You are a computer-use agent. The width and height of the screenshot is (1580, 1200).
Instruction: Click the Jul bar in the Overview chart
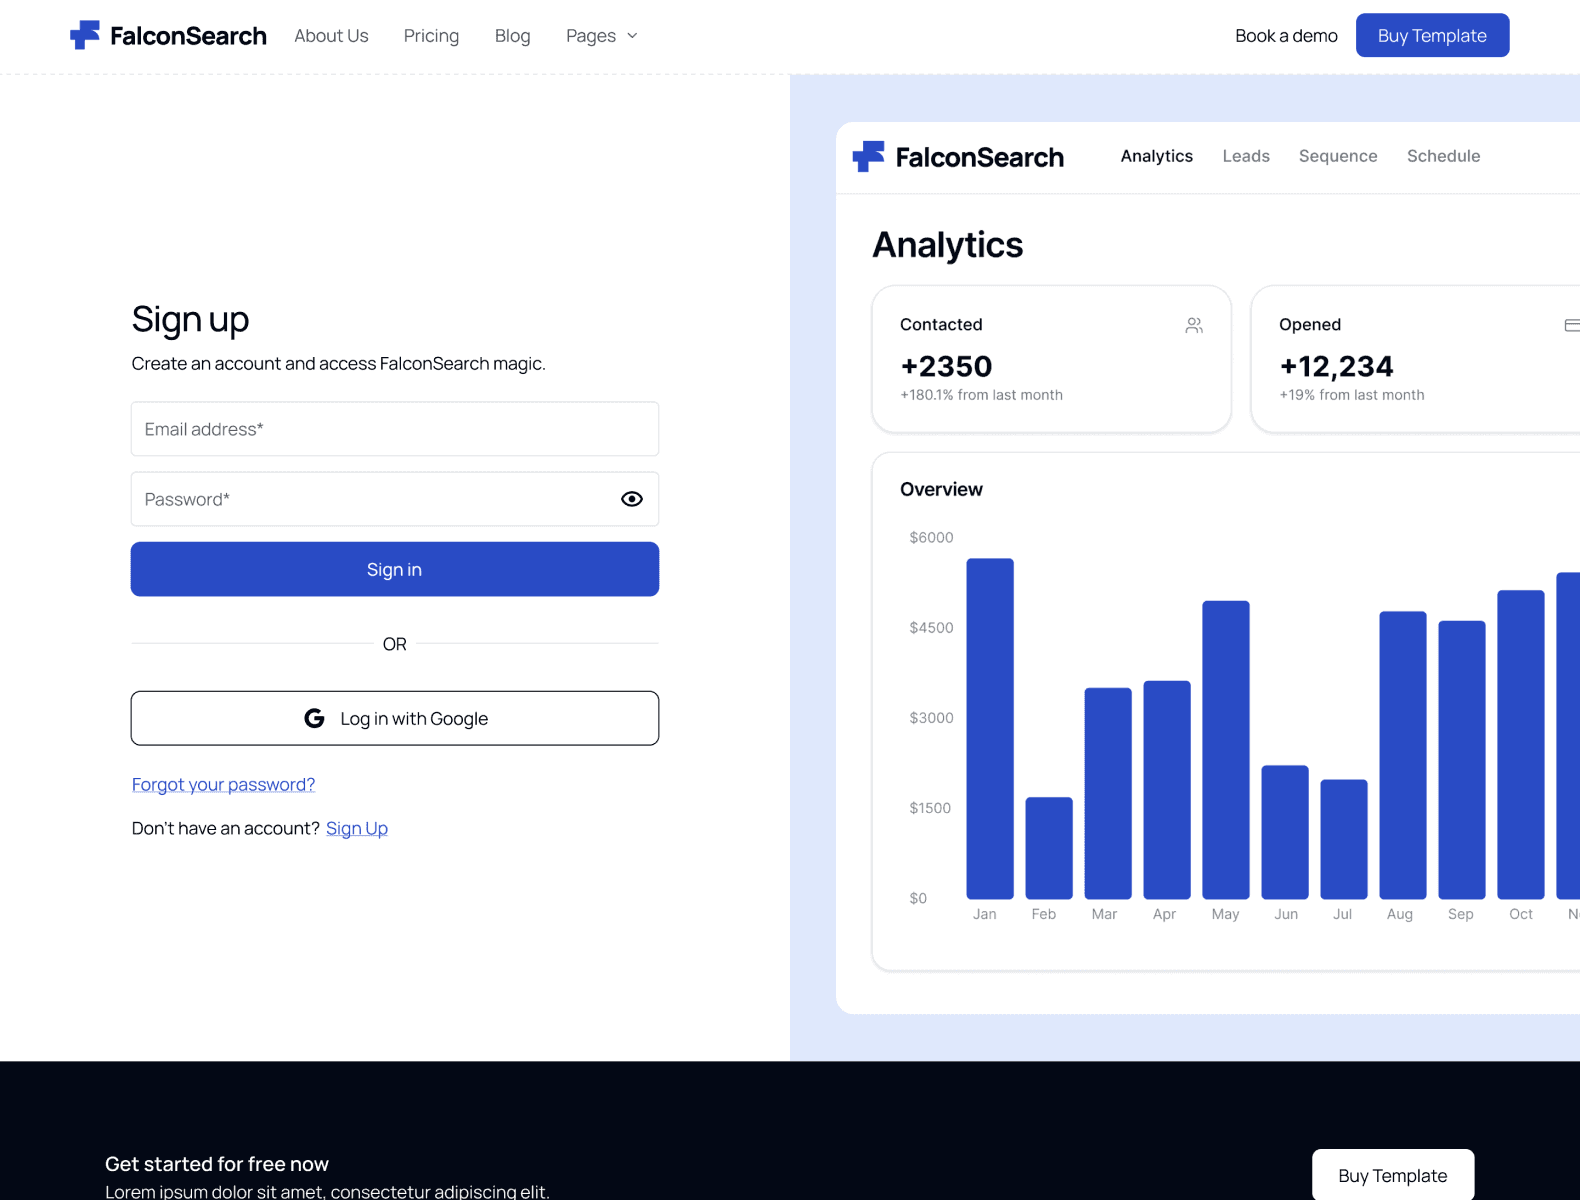1344,839
